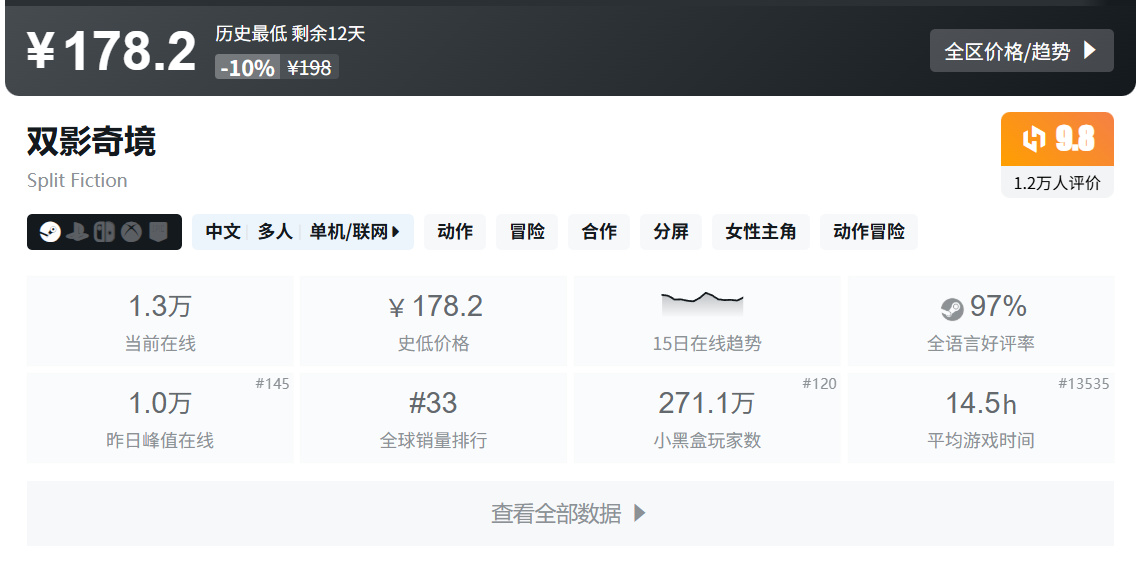1136x567 pixels.
Task: Click the game title 双影奇境
Action: click(91, 141)
